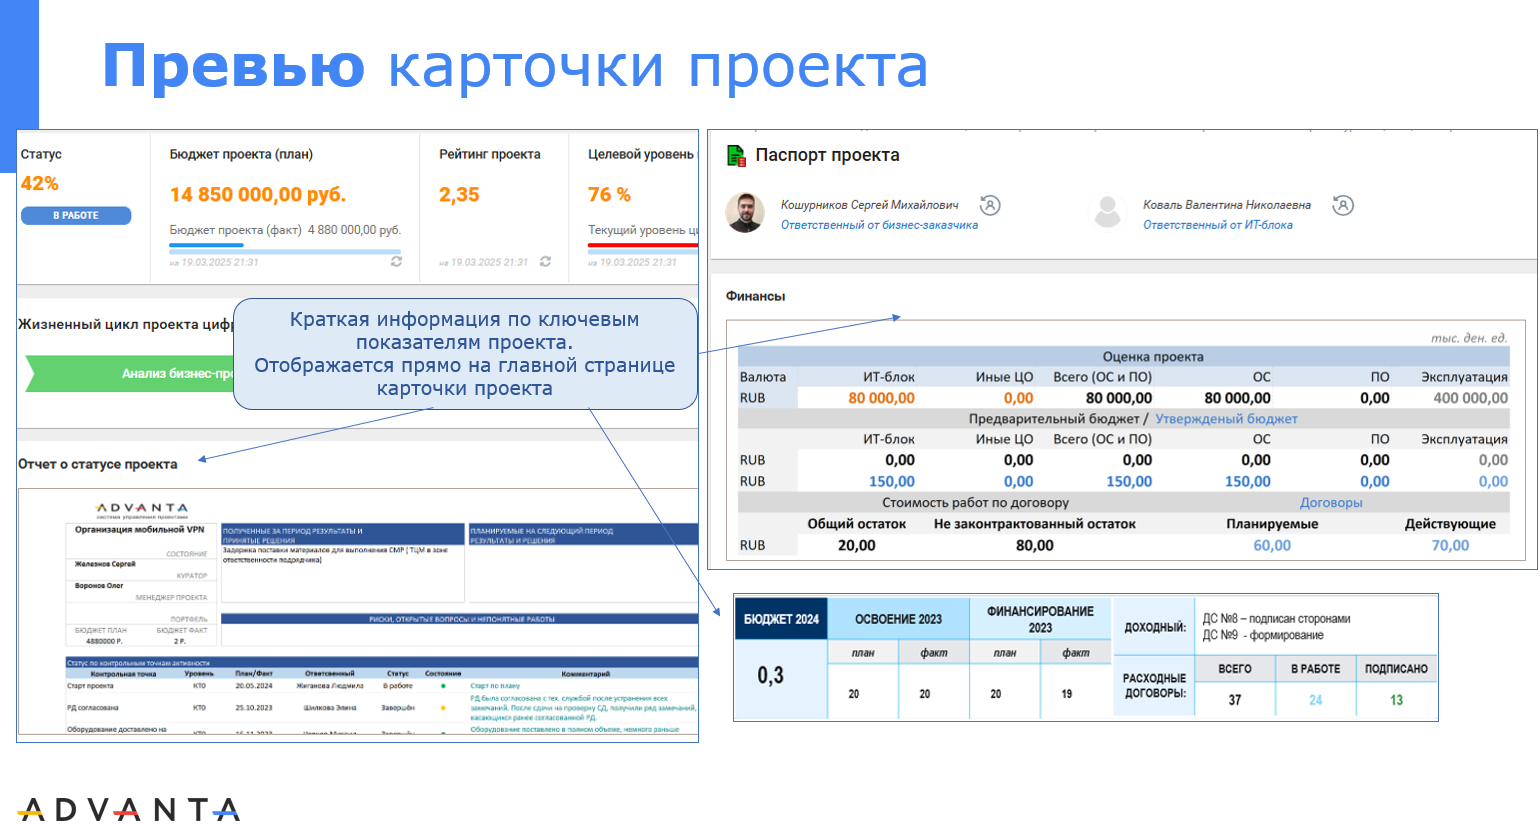Click change-user icon beside Коваль Валентина Николаевна
This screenshot has width=1540, height=833.
[1343, 205]
